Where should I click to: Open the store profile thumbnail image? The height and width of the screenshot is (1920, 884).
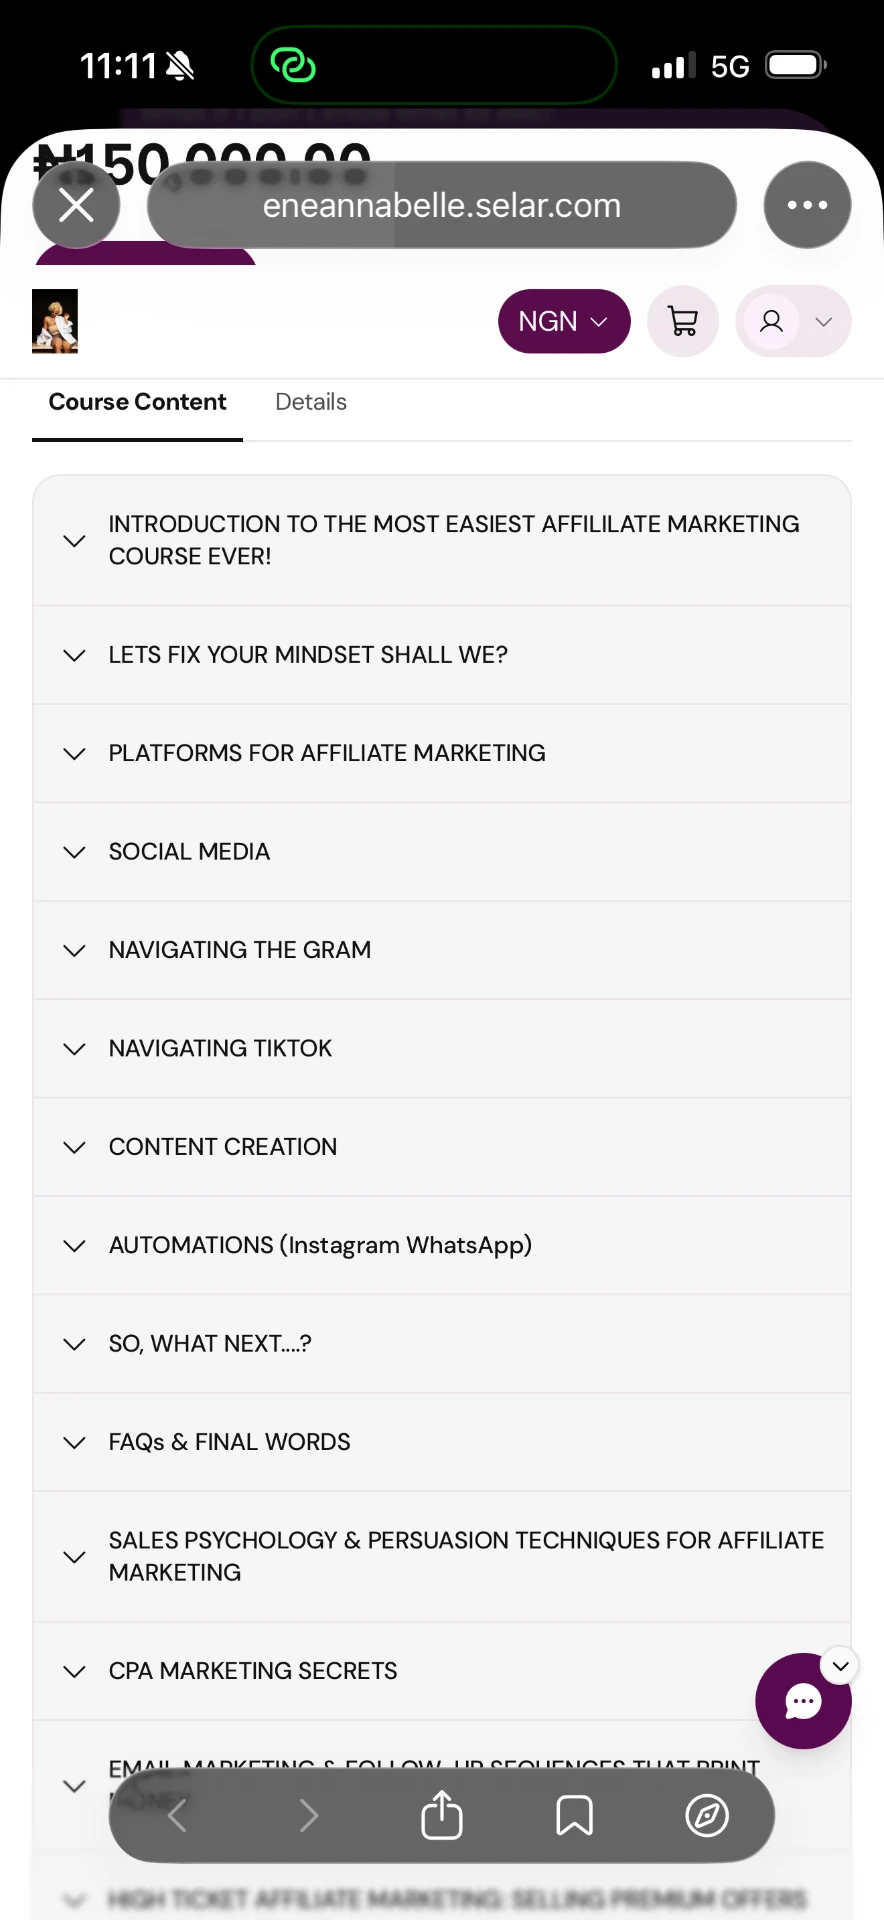coord(55,321)
